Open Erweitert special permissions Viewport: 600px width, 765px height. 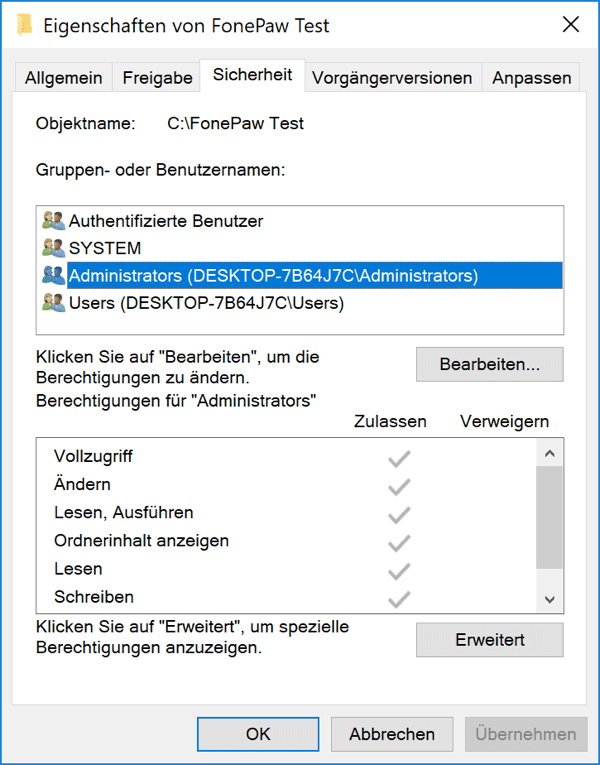coord(490,640)
